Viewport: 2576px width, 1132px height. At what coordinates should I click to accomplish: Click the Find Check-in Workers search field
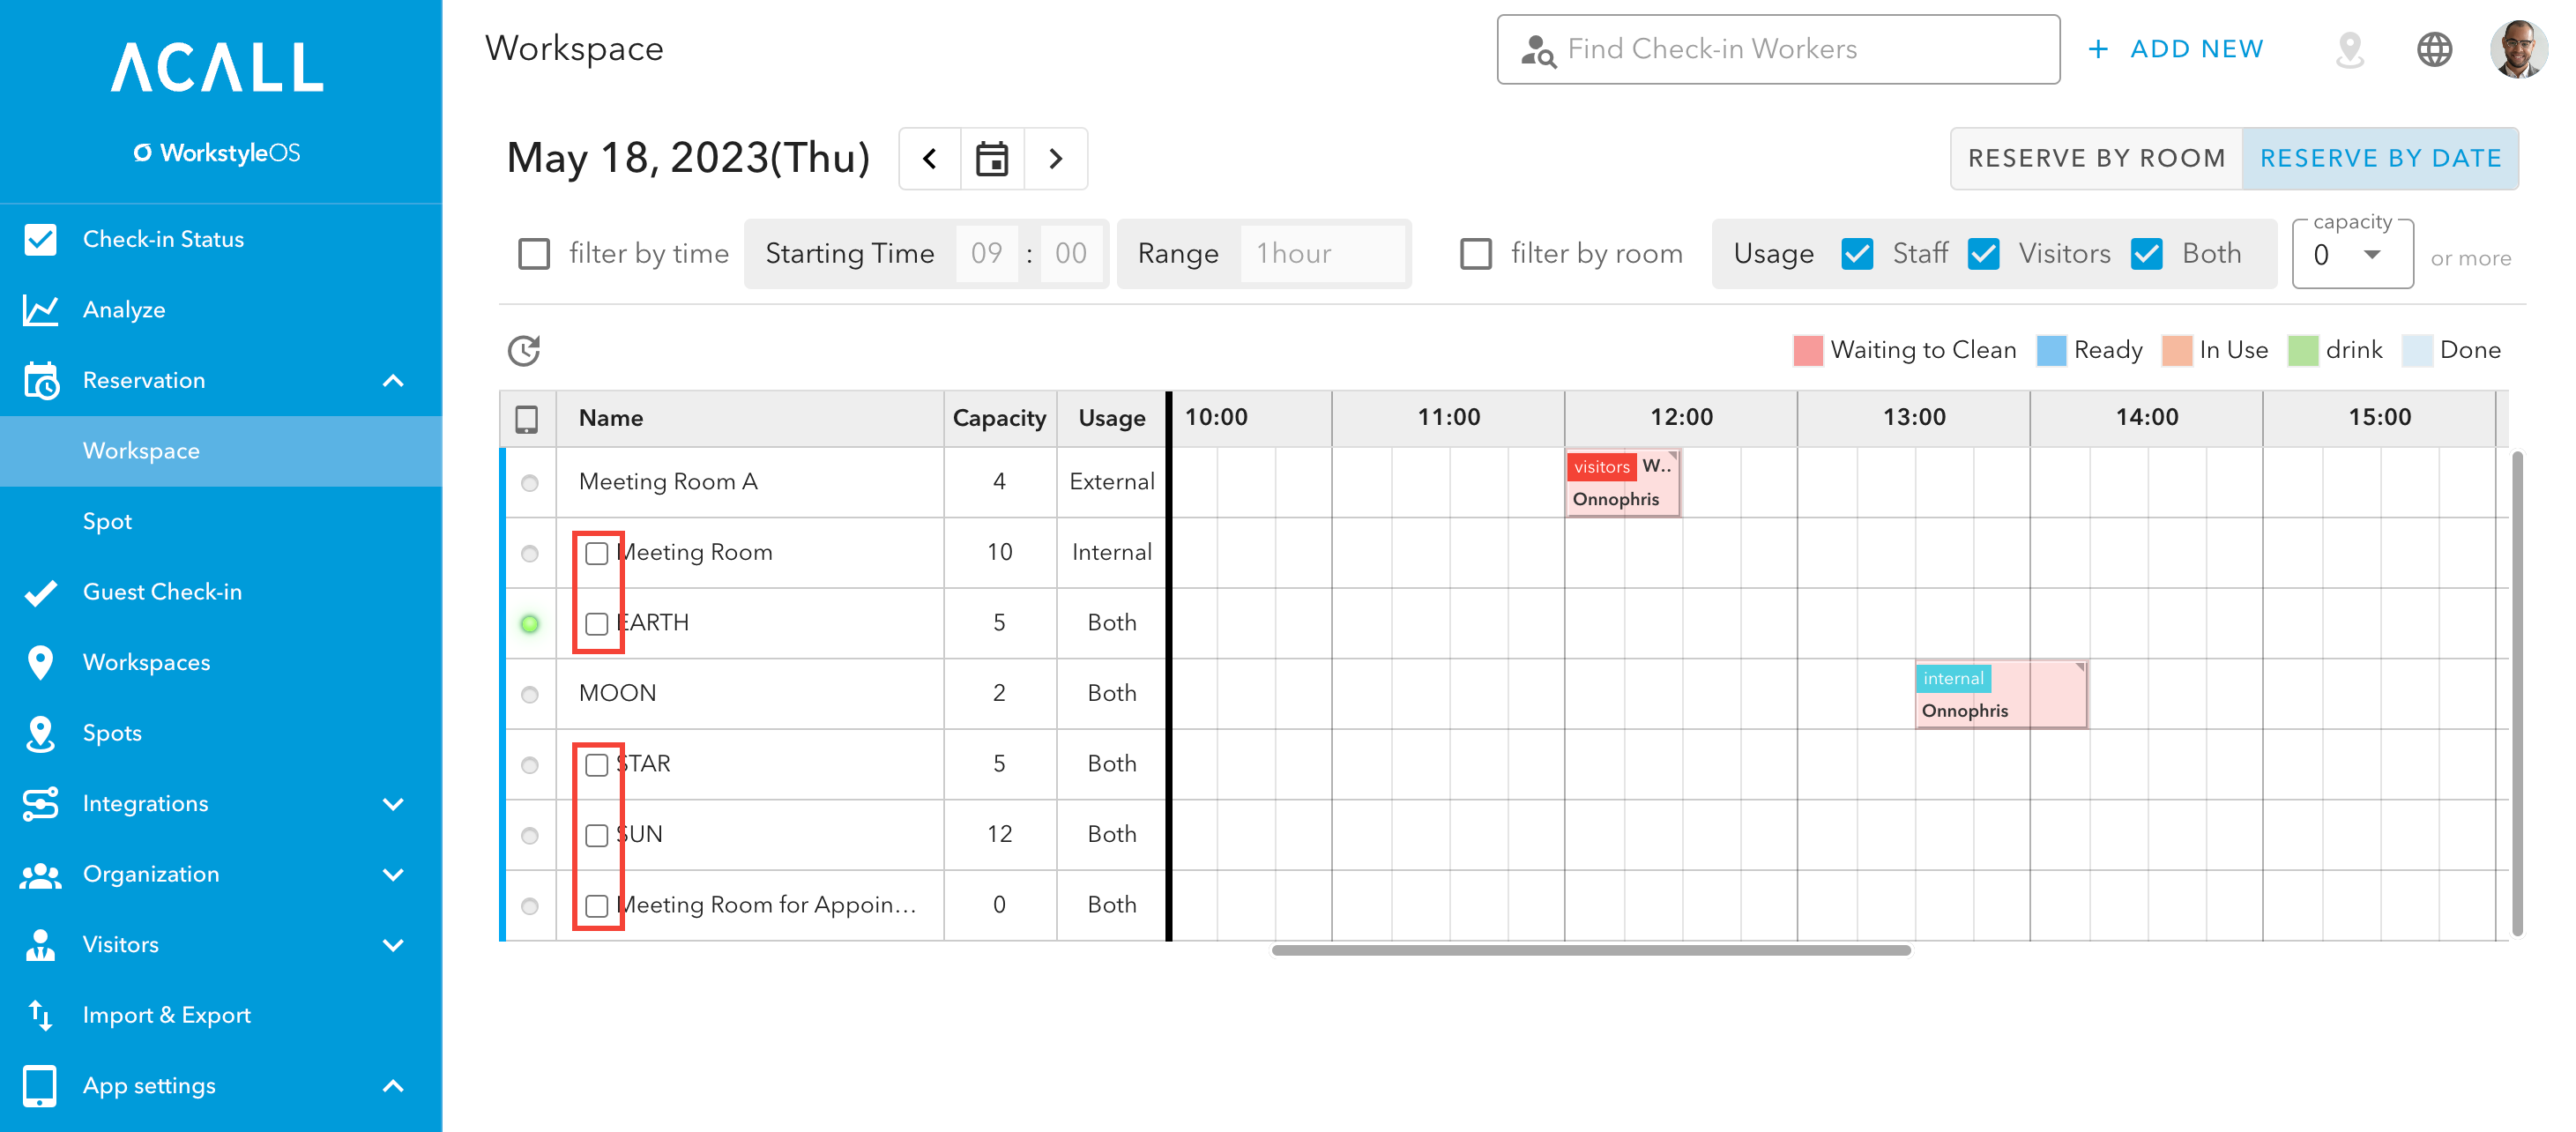1778,49
